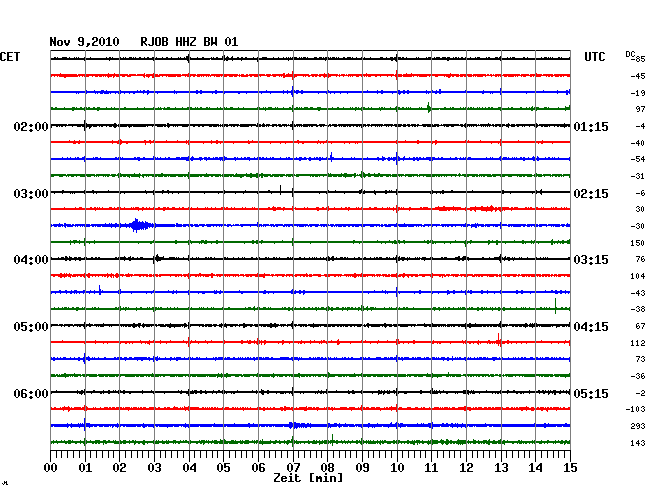Click minute axis label '04'
650x494 pixels.
[x=189, y=467]
